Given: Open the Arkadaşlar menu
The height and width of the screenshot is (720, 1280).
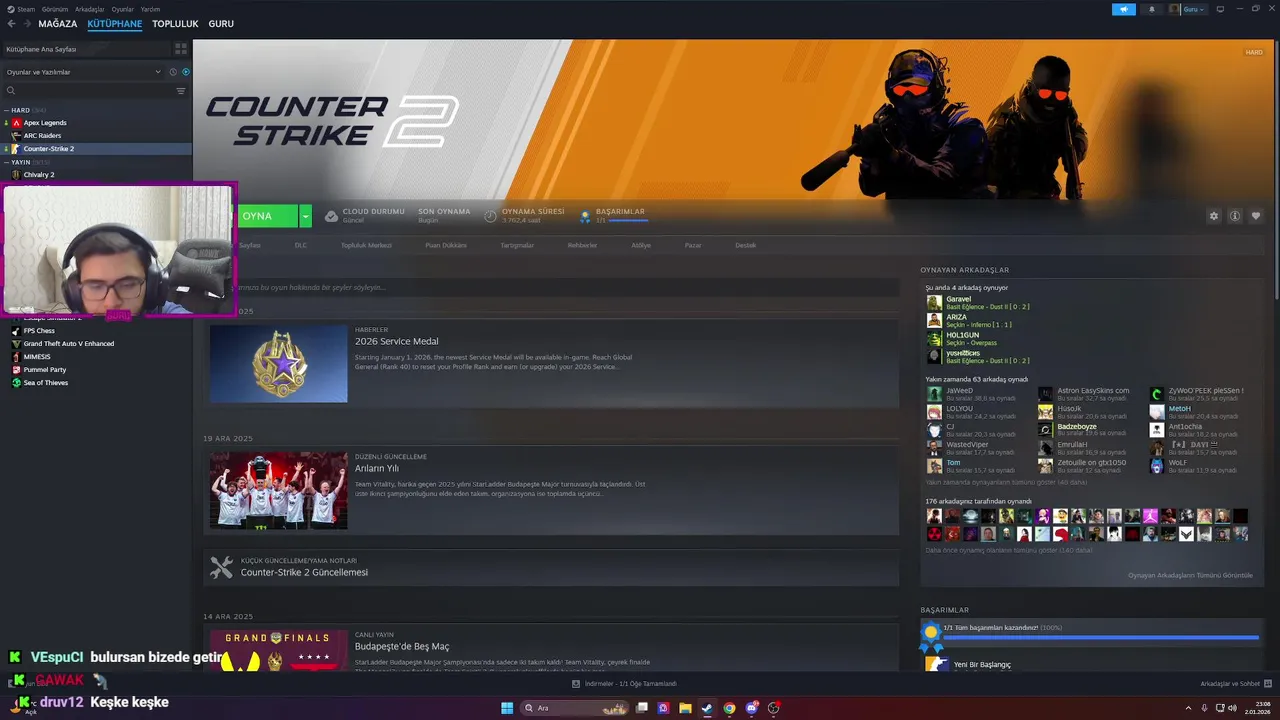Looking at the screenshot, I should click(90, 9).
